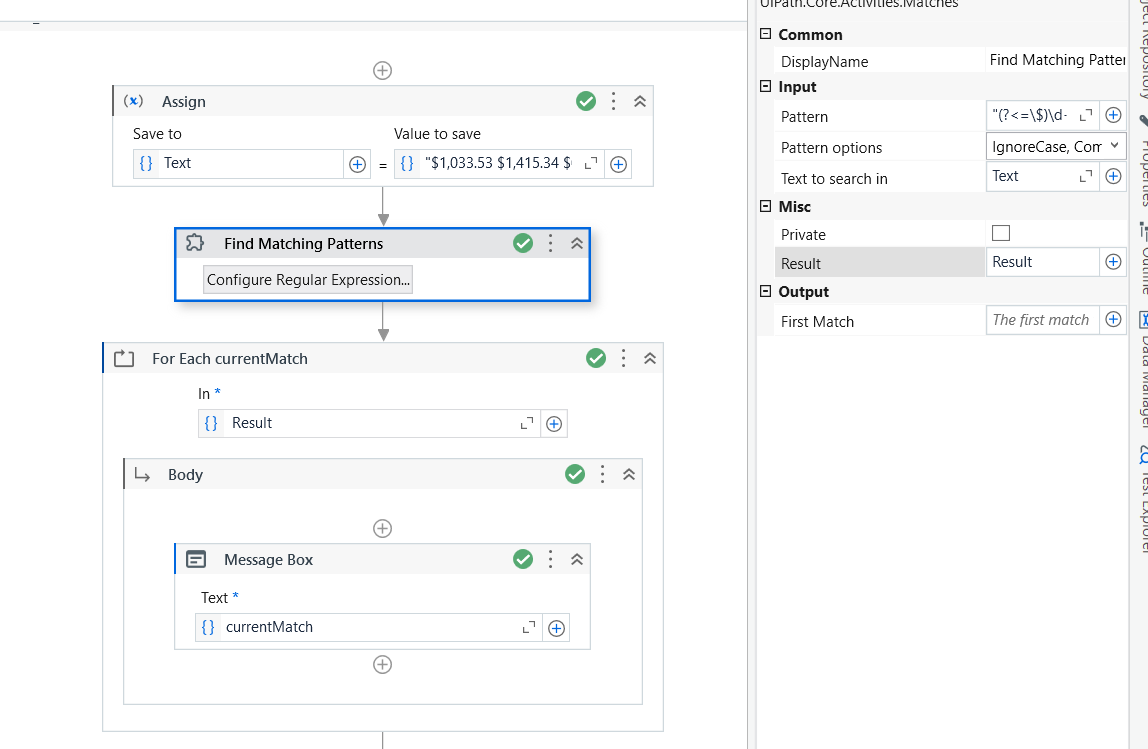Click the plus button next to the Result property
The width and height of the screenshot is (1148, 749).
[1113, 262]
